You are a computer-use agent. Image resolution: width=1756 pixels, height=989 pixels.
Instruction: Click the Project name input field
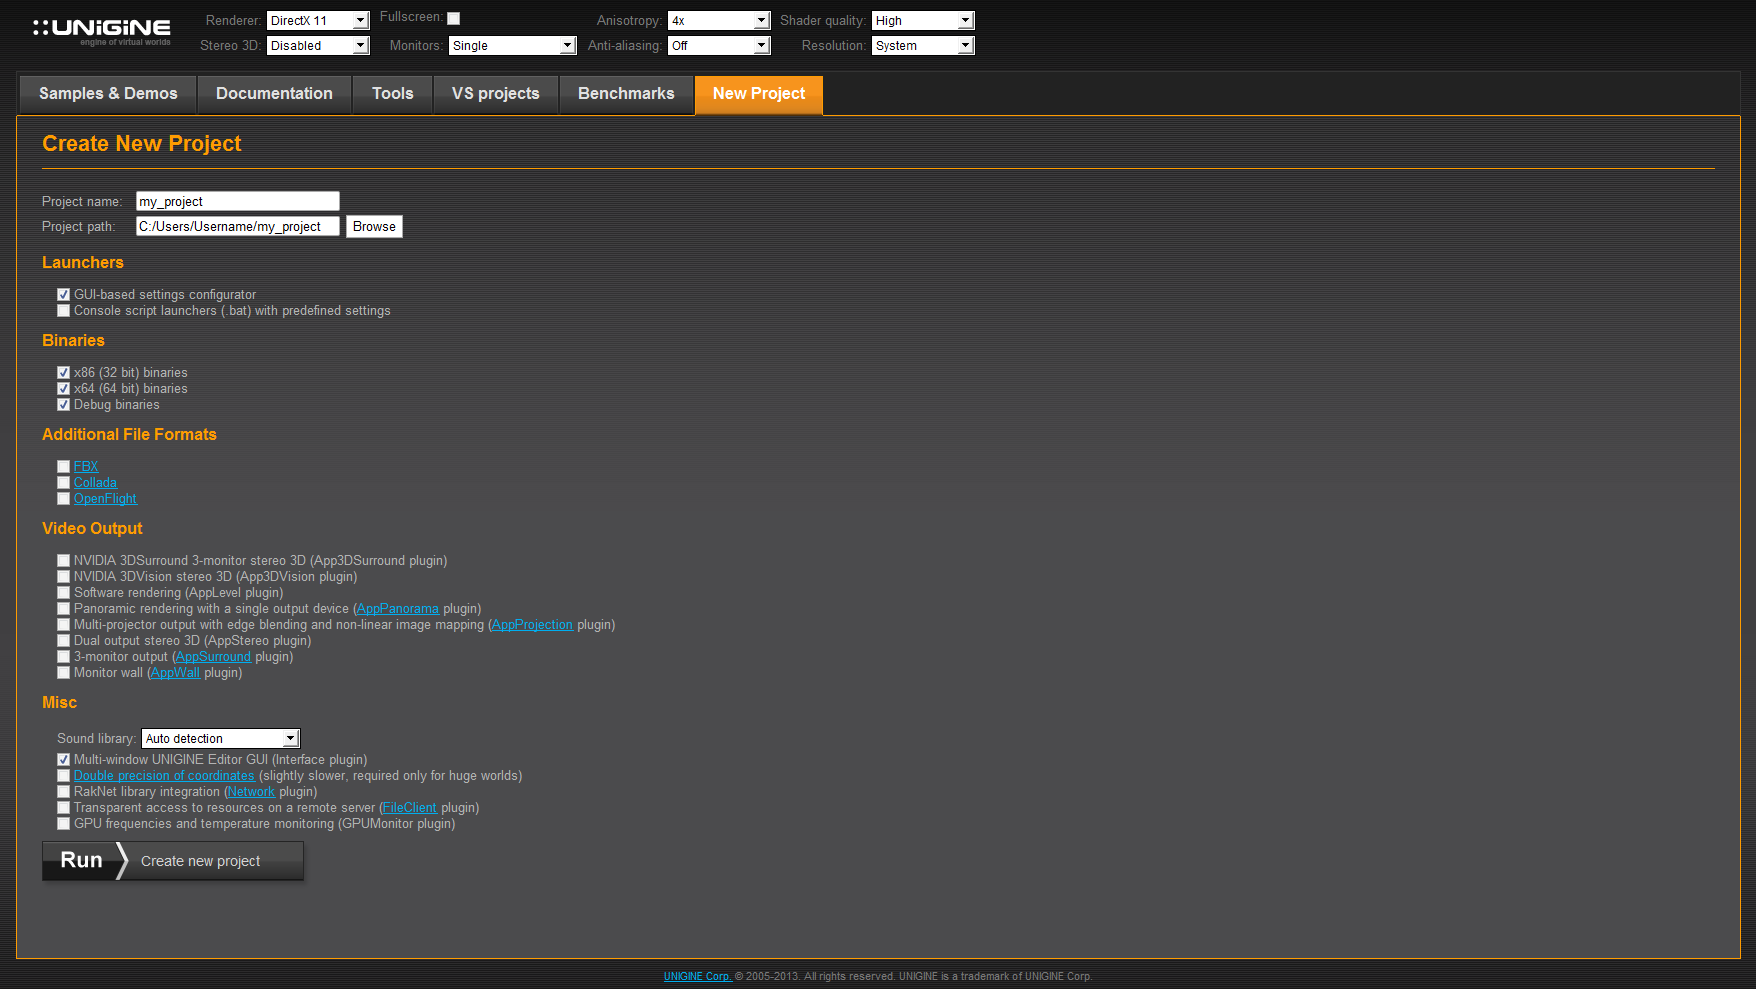(238, 201)
